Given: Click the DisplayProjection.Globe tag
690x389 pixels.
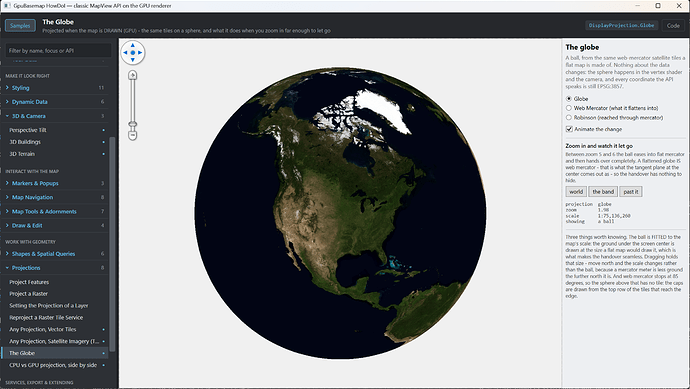Looking at the screenshot, I should (x=621, y=26).
